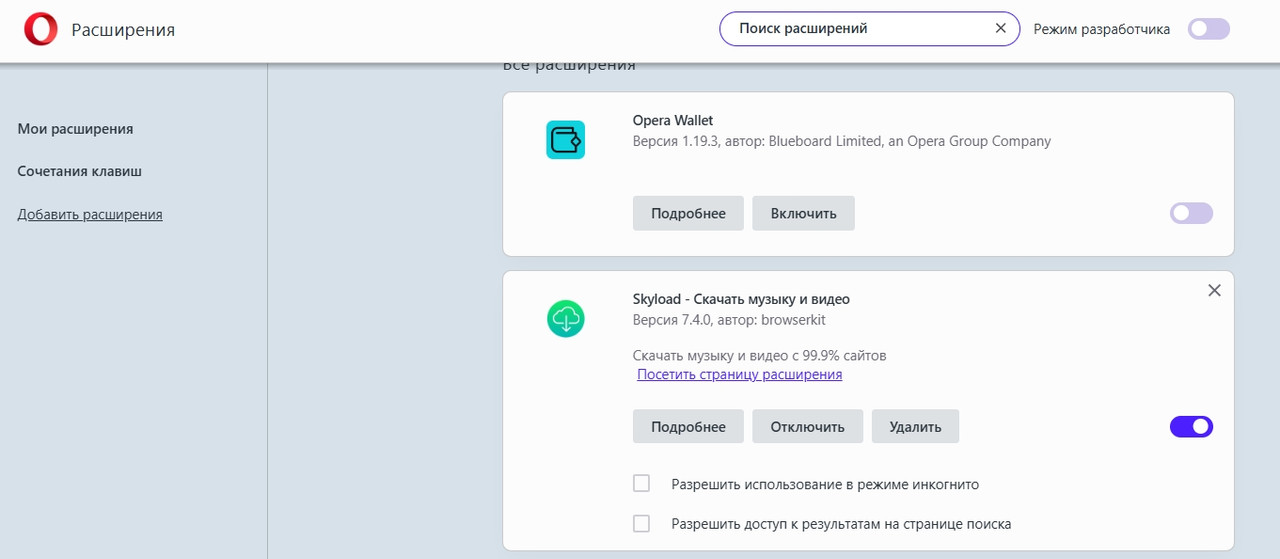Viewport: 1280px width, 559px height.
Task: Open Мои расширения in the sidebar
Action: pyautogui.click(x=75, y=129)
